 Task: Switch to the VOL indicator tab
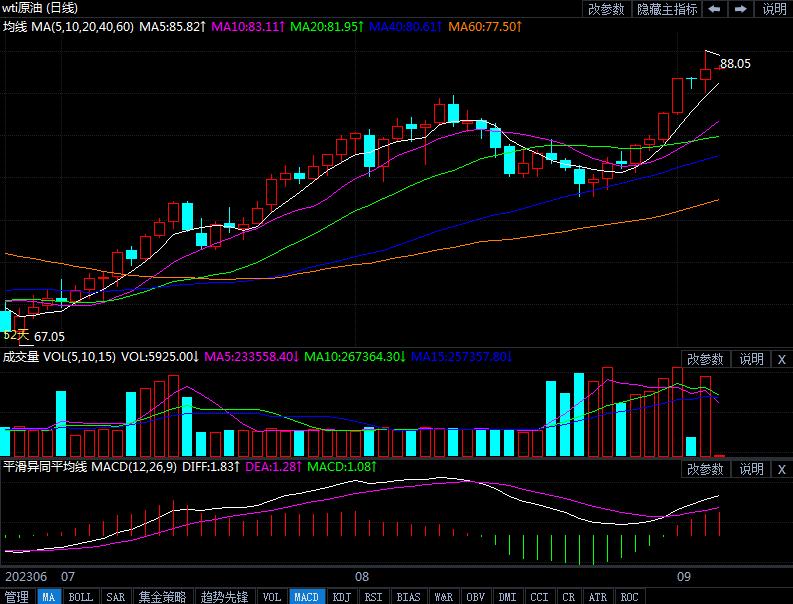point(271,597)
